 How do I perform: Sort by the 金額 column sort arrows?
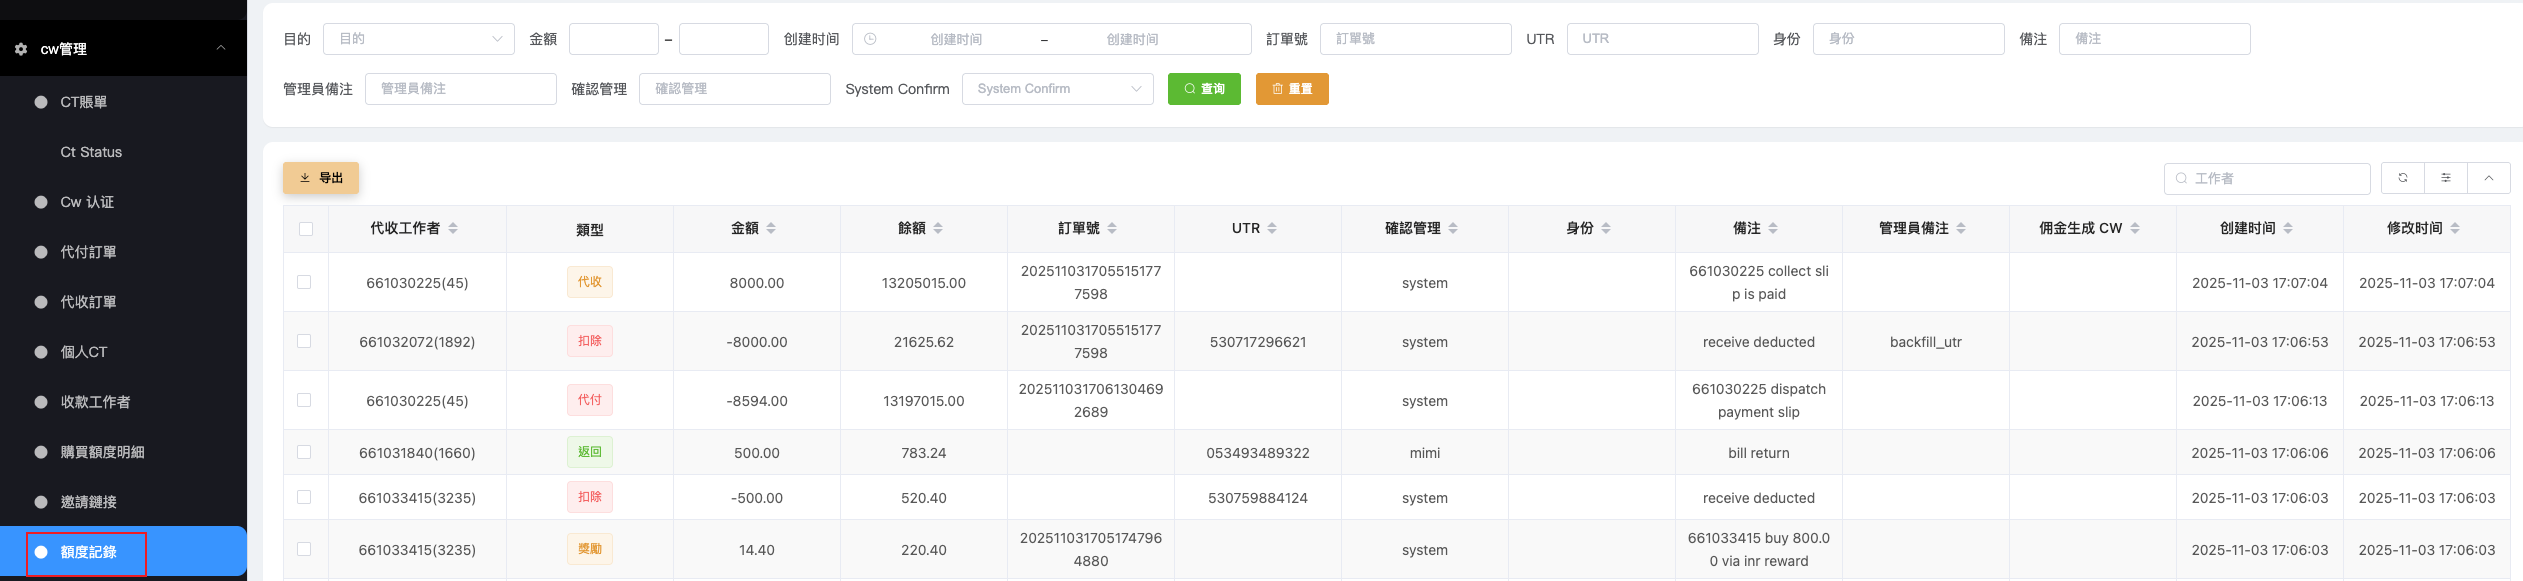pos(771,229)
